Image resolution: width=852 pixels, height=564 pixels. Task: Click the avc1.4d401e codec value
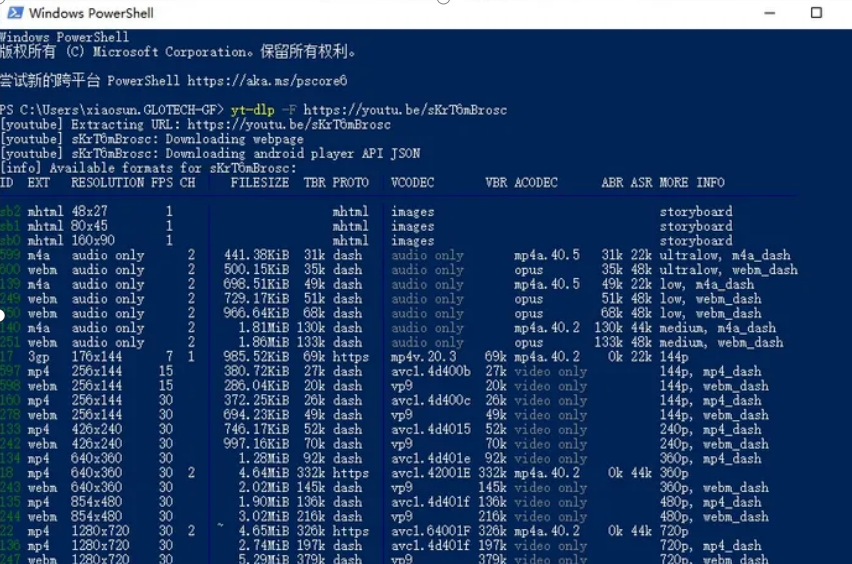click(x=431, y=459)
